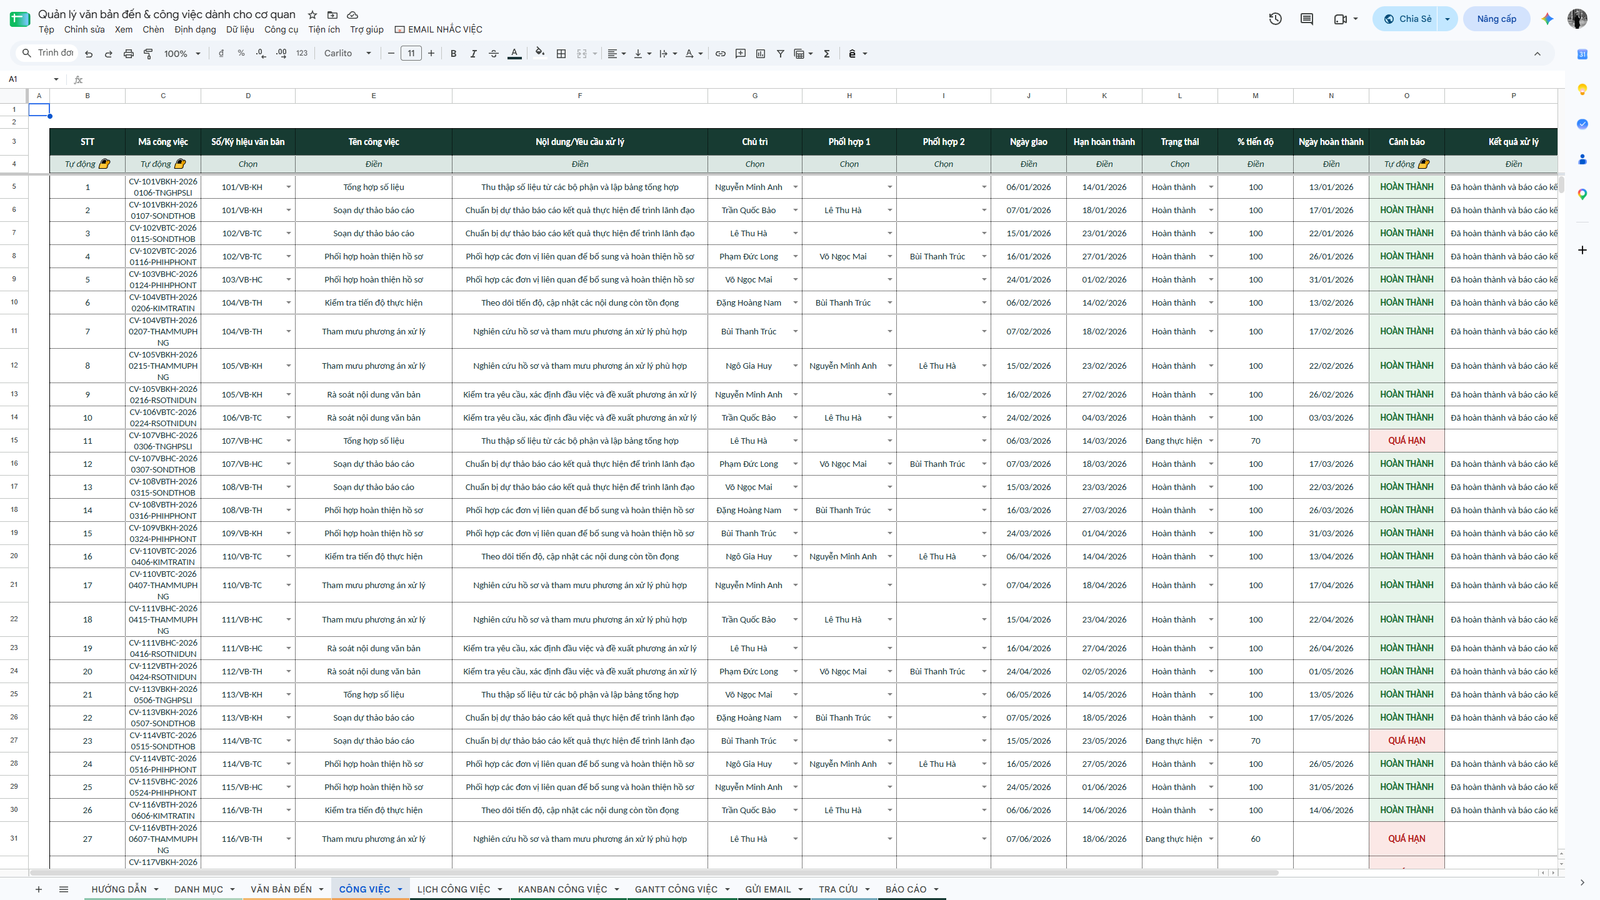
Task: Open the text color picker
Action: 514,54
